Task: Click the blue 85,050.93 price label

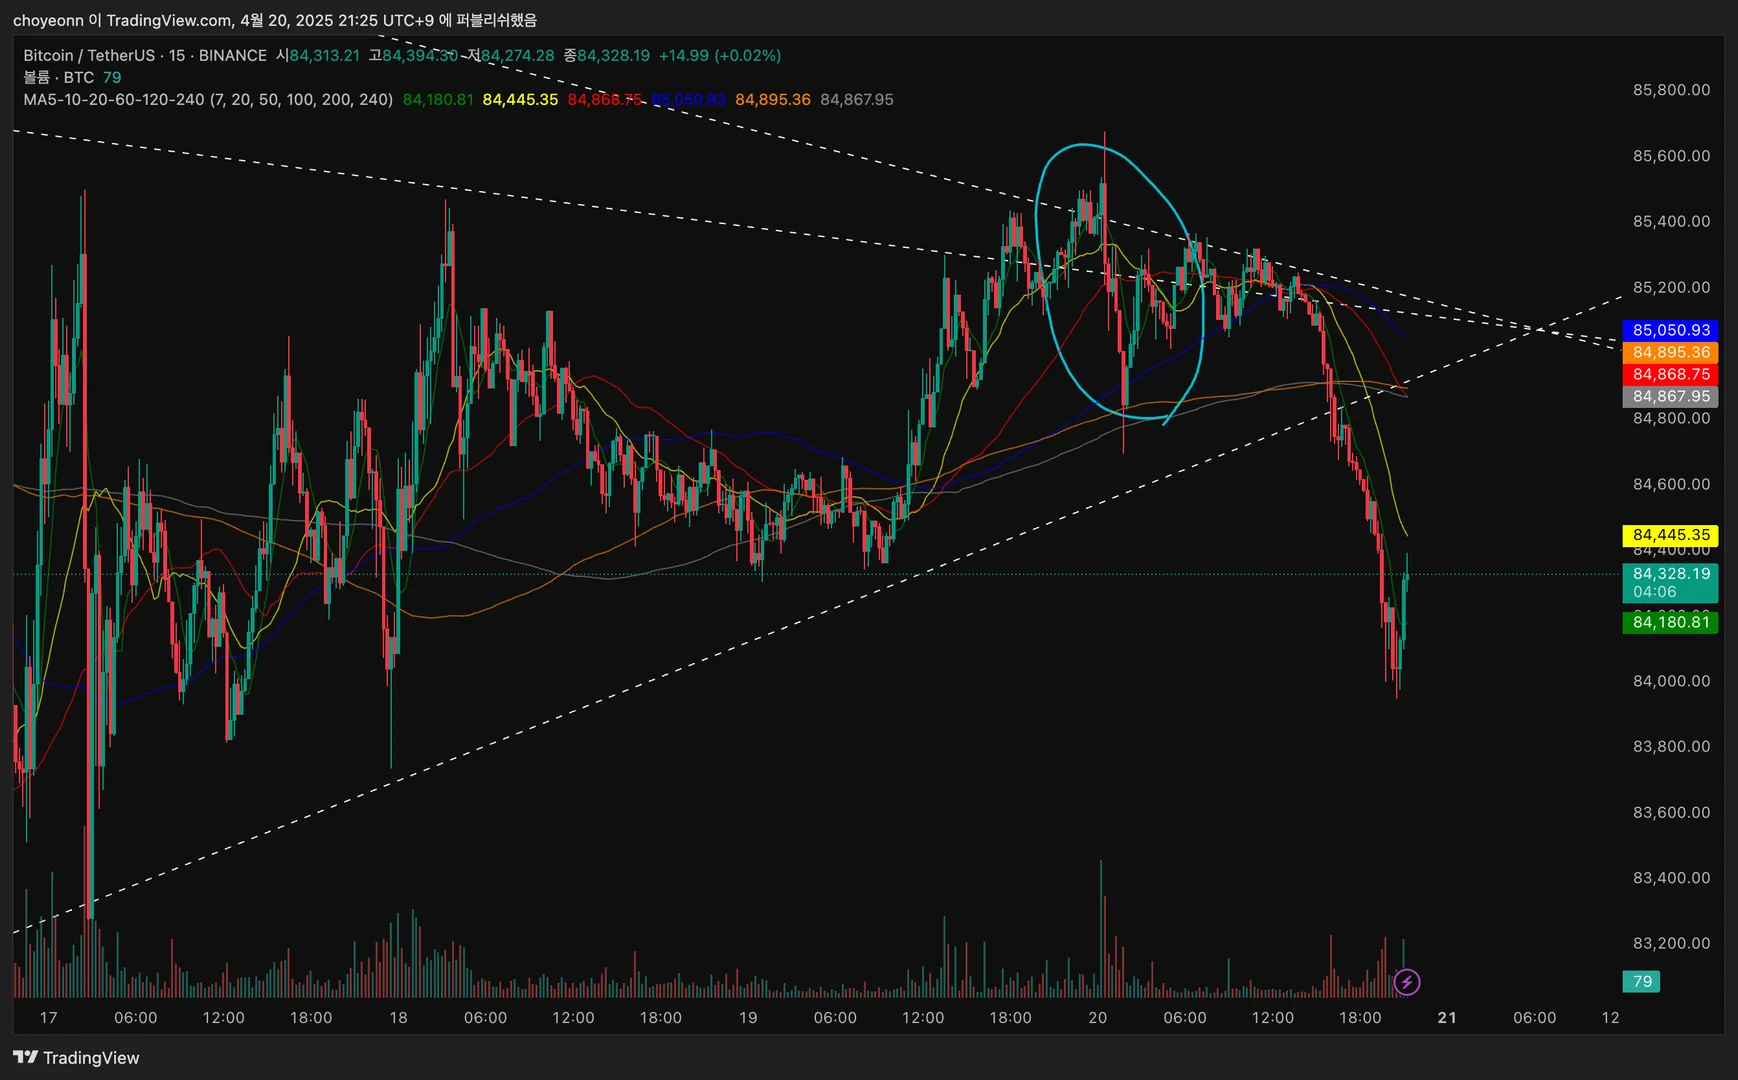Action: [1670, 330]
